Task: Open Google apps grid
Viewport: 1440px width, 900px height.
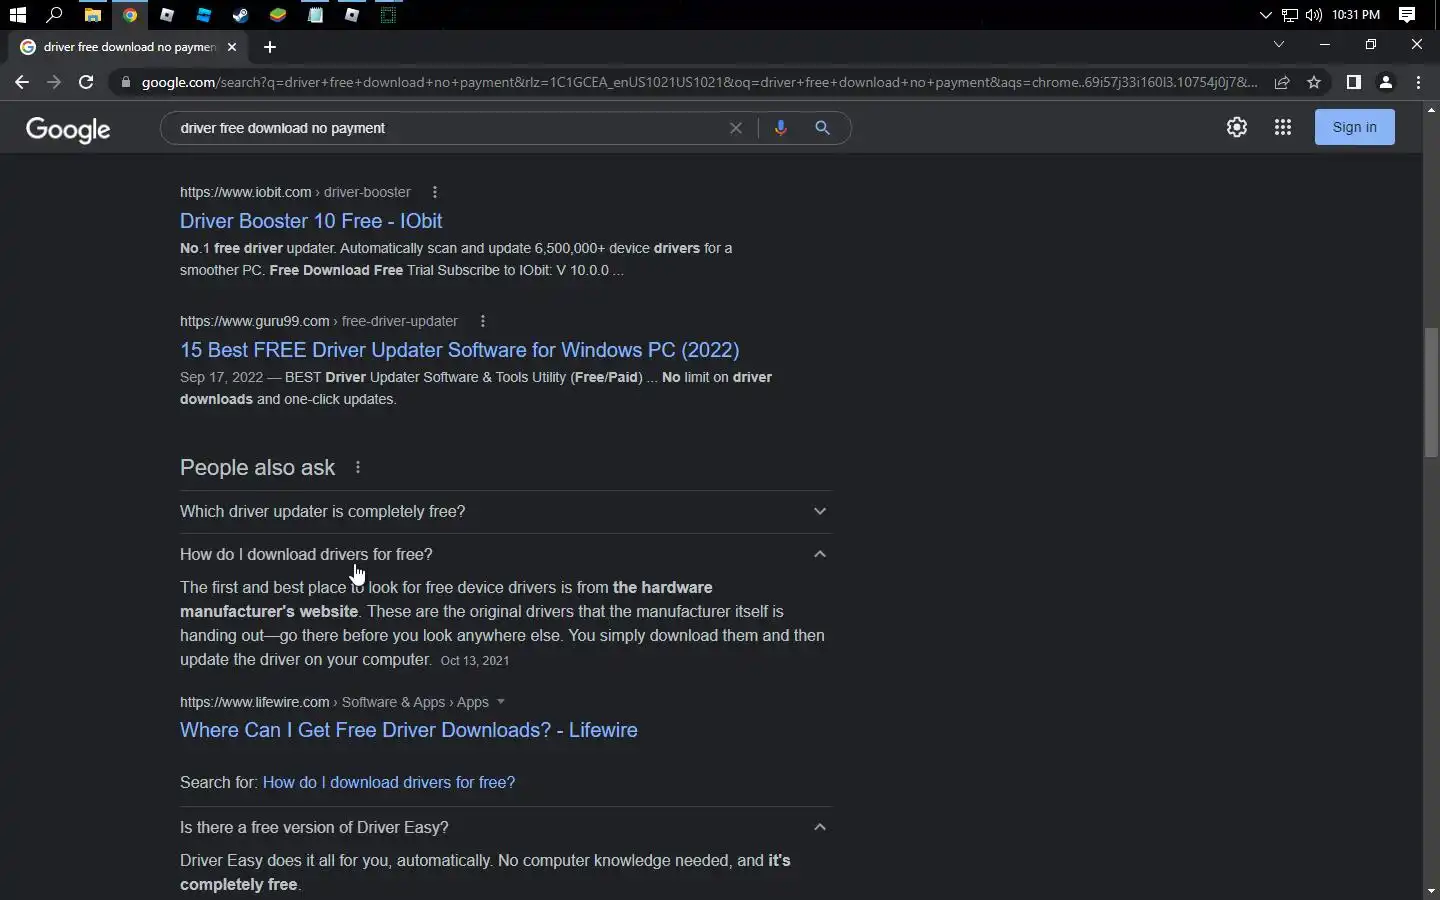Action: click(1283, 127)
